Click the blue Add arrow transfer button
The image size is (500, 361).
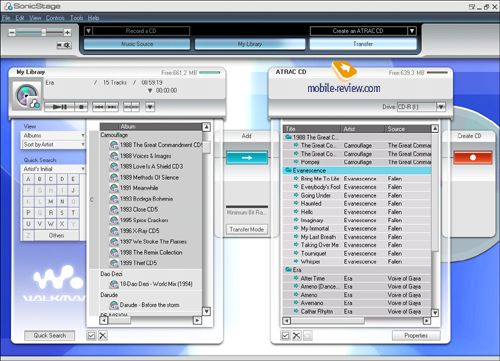pos(247,158)
